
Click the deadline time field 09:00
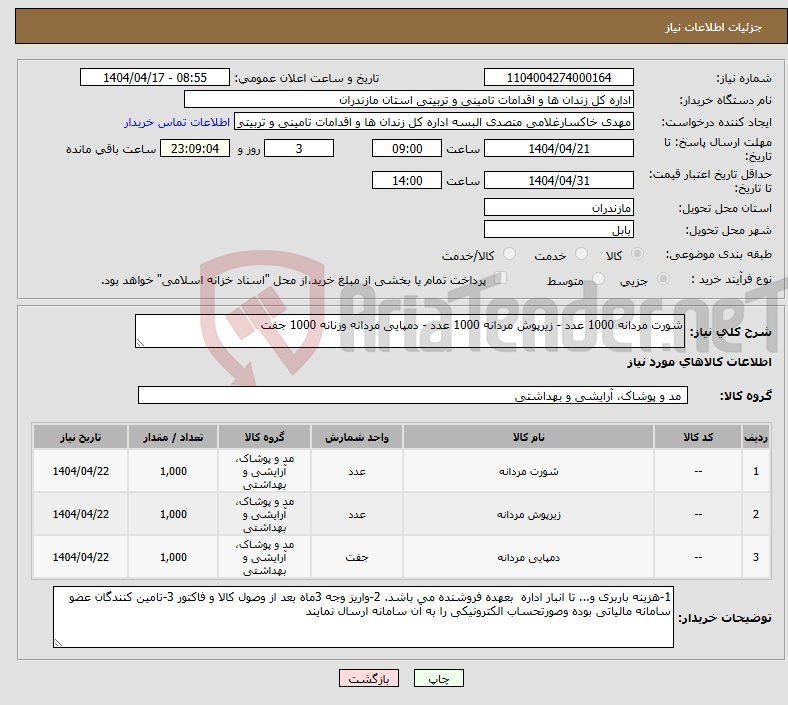pyautogui.click(x=407, y=148)
